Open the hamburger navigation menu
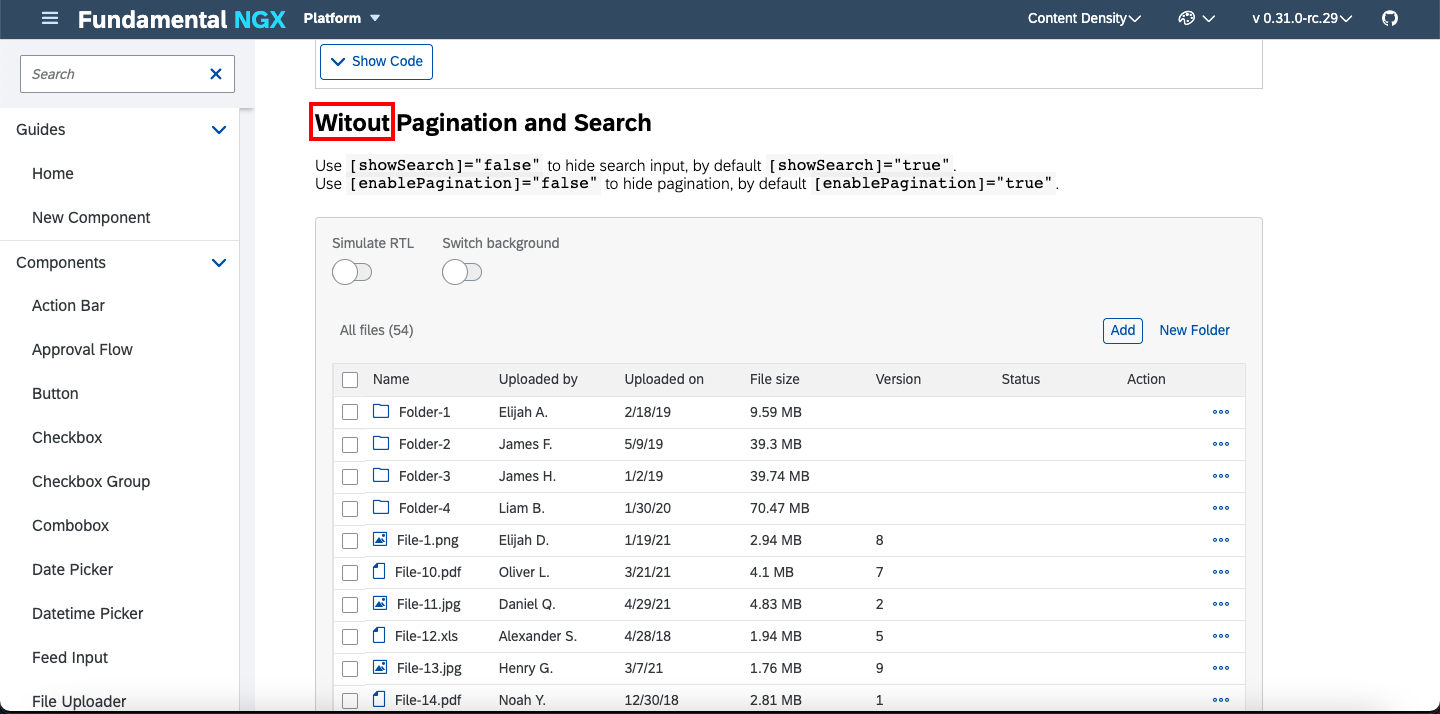This screenshot has height=714, width=1440. (x=50, y=18)
